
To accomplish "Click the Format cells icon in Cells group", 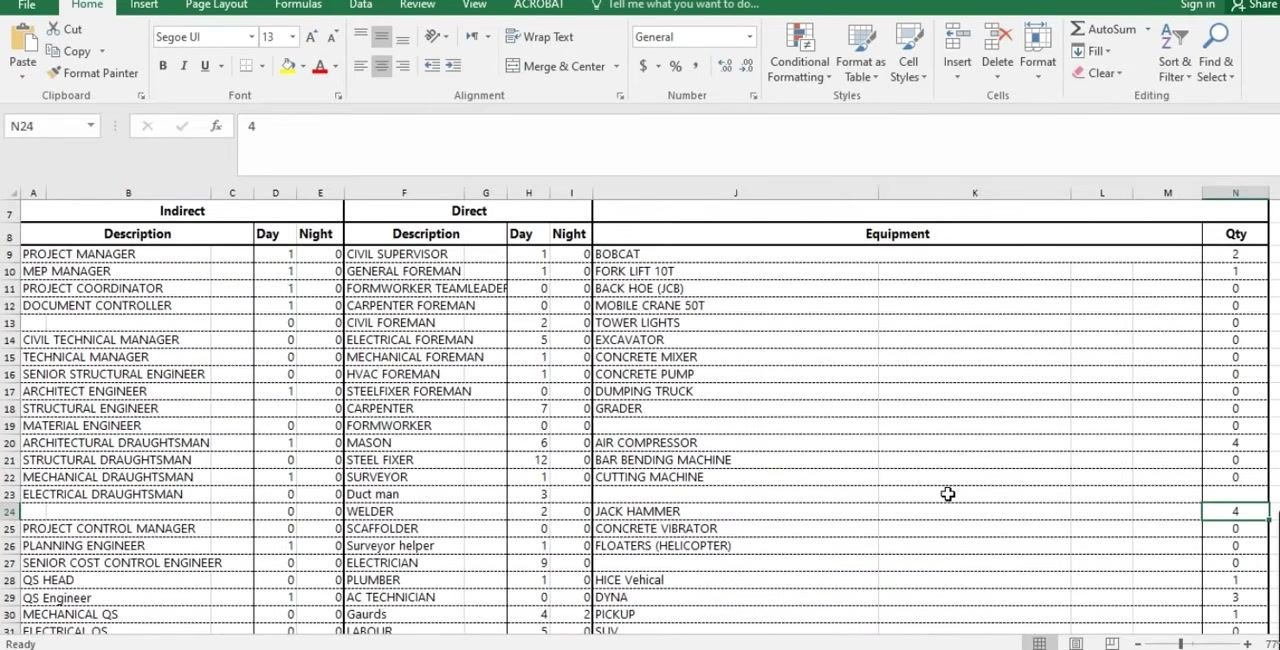I will 1038,38.
